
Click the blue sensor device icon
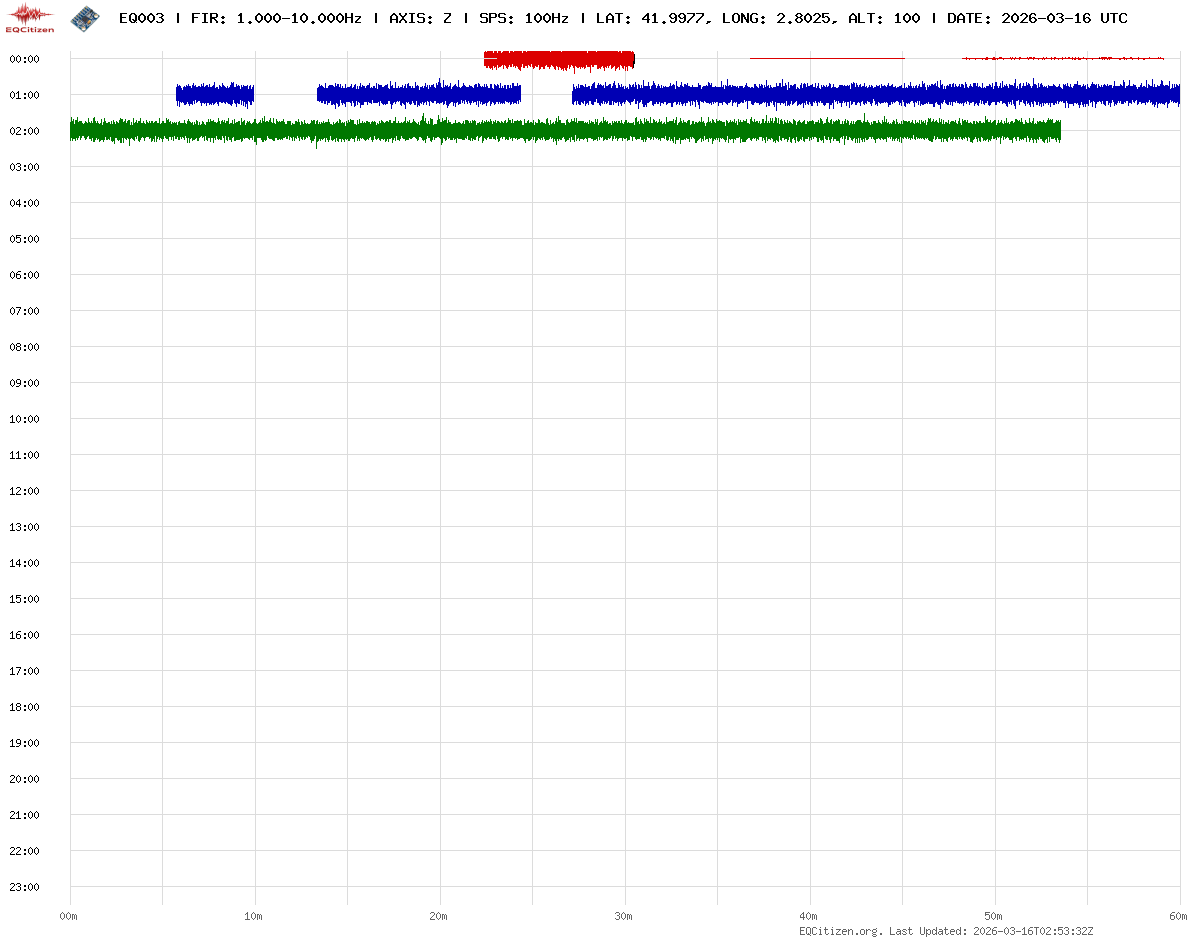(x=85, y=18)
